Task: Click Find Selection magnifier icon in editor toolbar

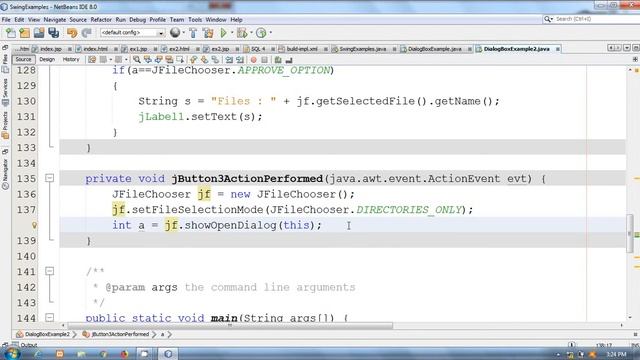Action: (137, 60)
